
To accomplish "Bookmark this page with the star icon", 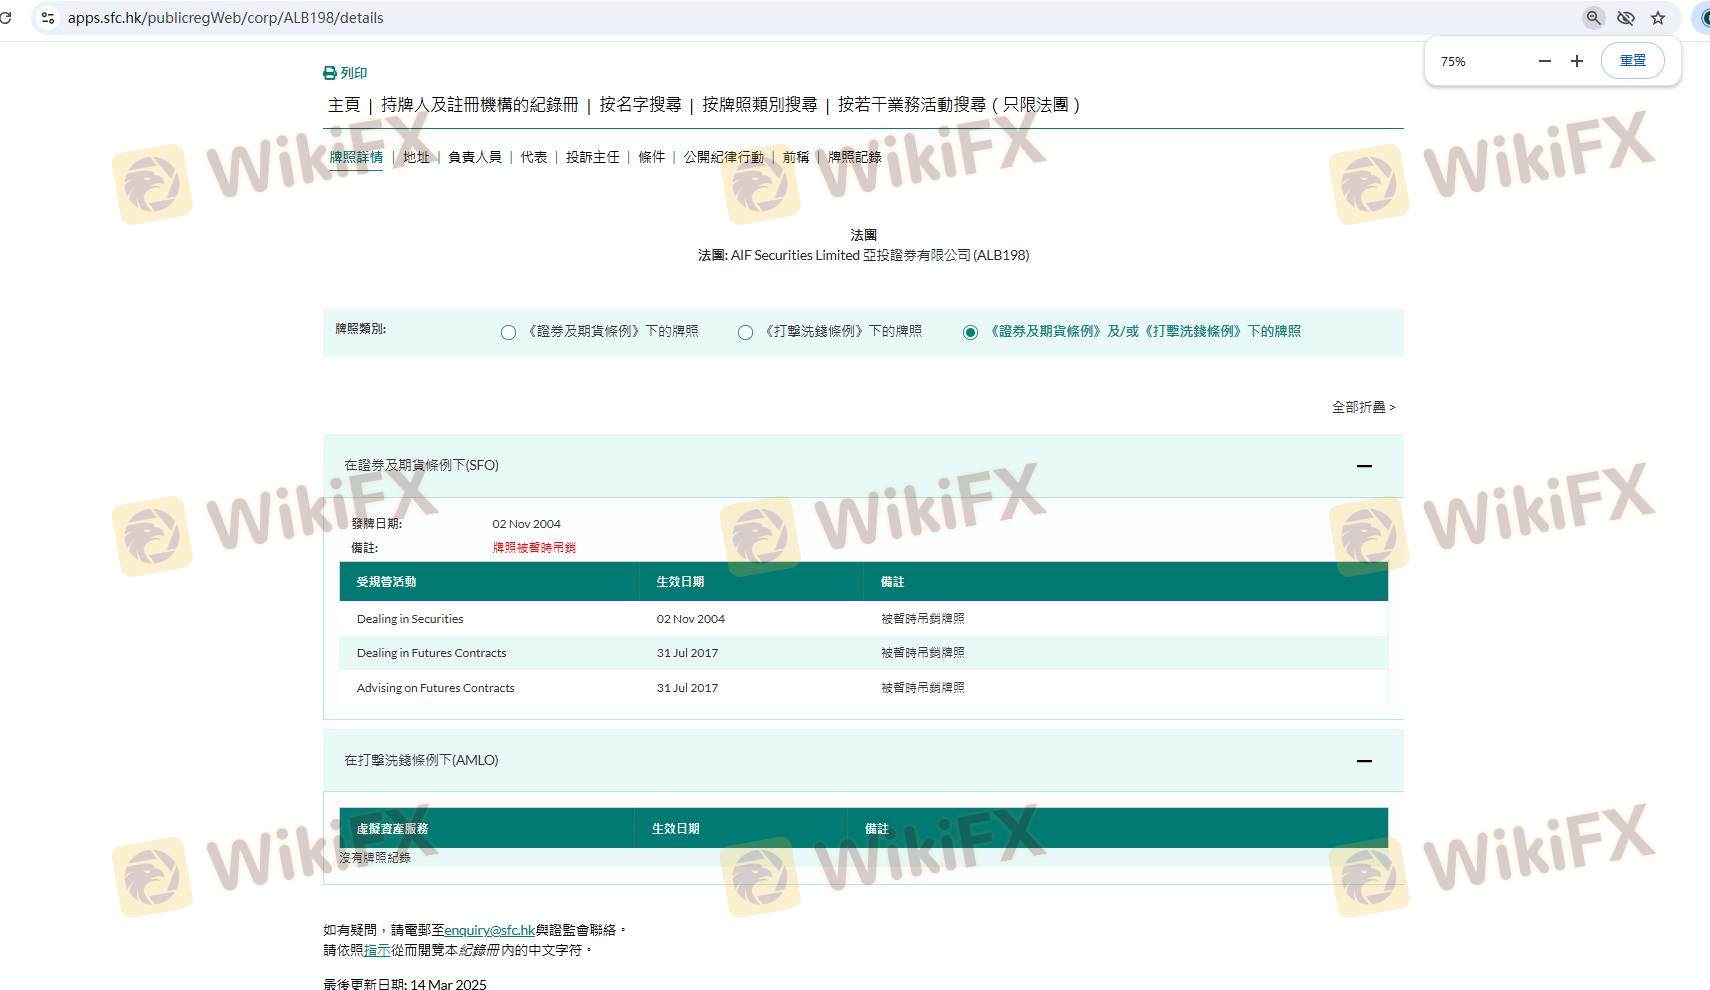I will click(x=1658, y=18).
